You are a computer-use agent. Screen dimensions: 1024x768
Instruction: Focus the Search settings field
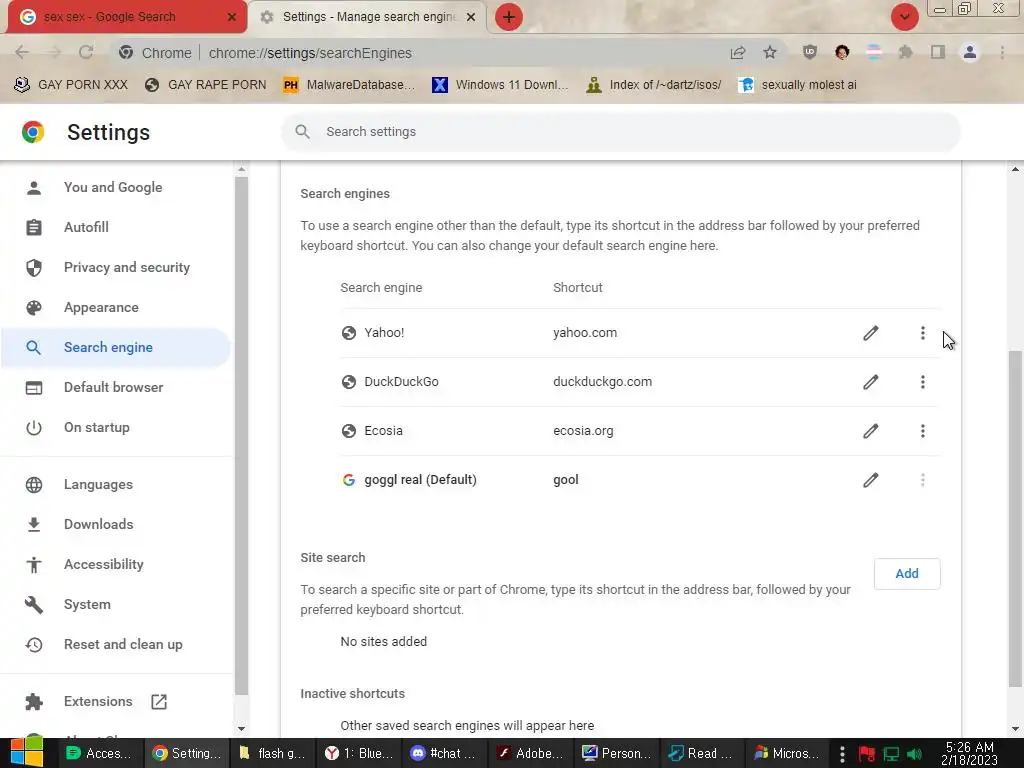point(620,132)
